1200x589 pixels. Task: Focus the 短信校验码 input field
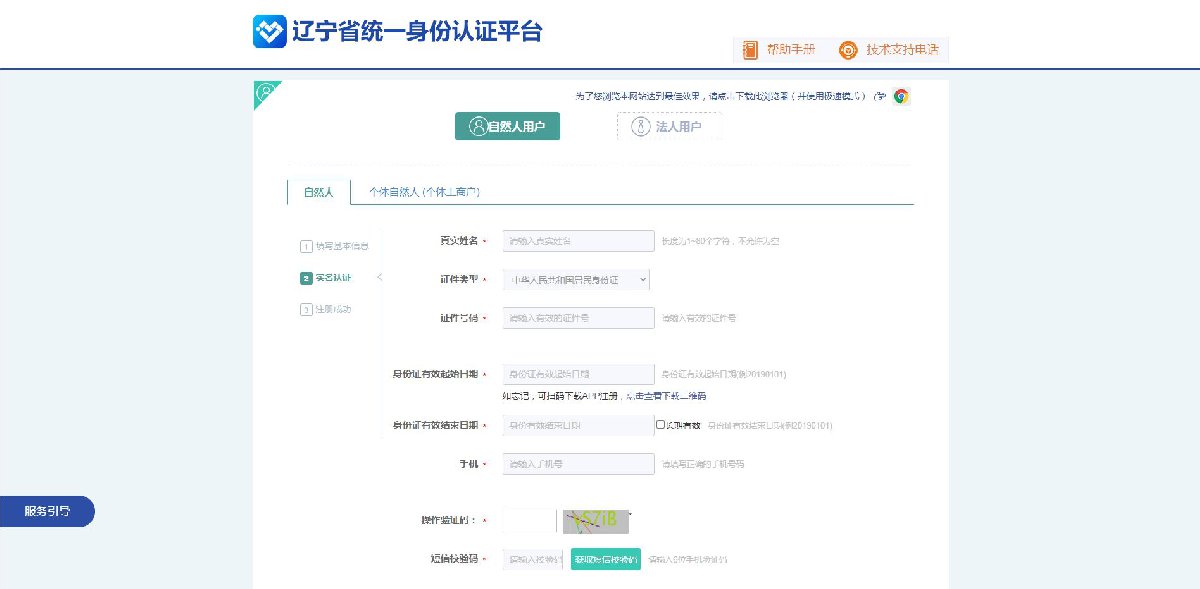tap(533, 559)
